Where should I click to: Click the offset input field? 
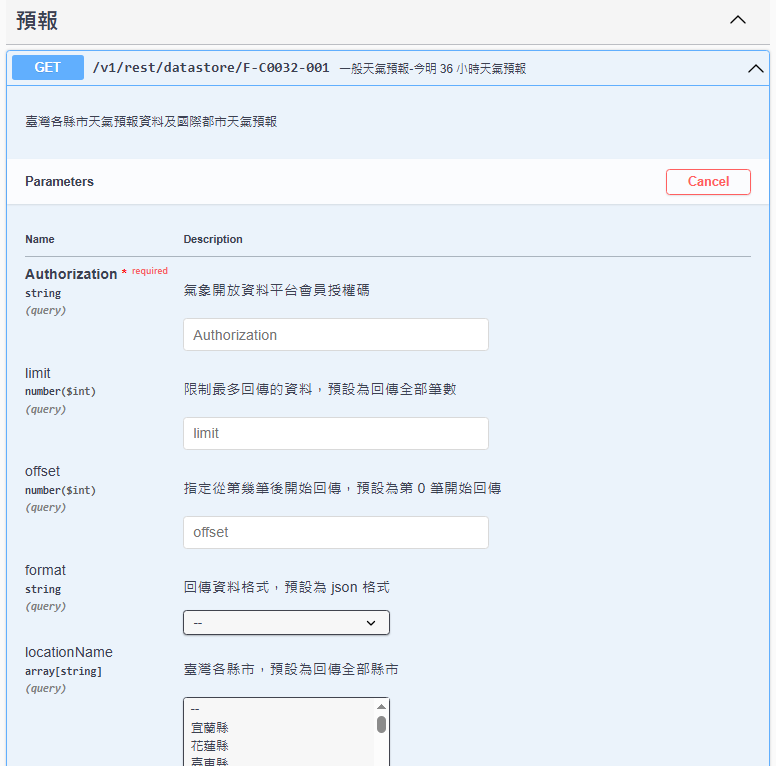[335, 532]
